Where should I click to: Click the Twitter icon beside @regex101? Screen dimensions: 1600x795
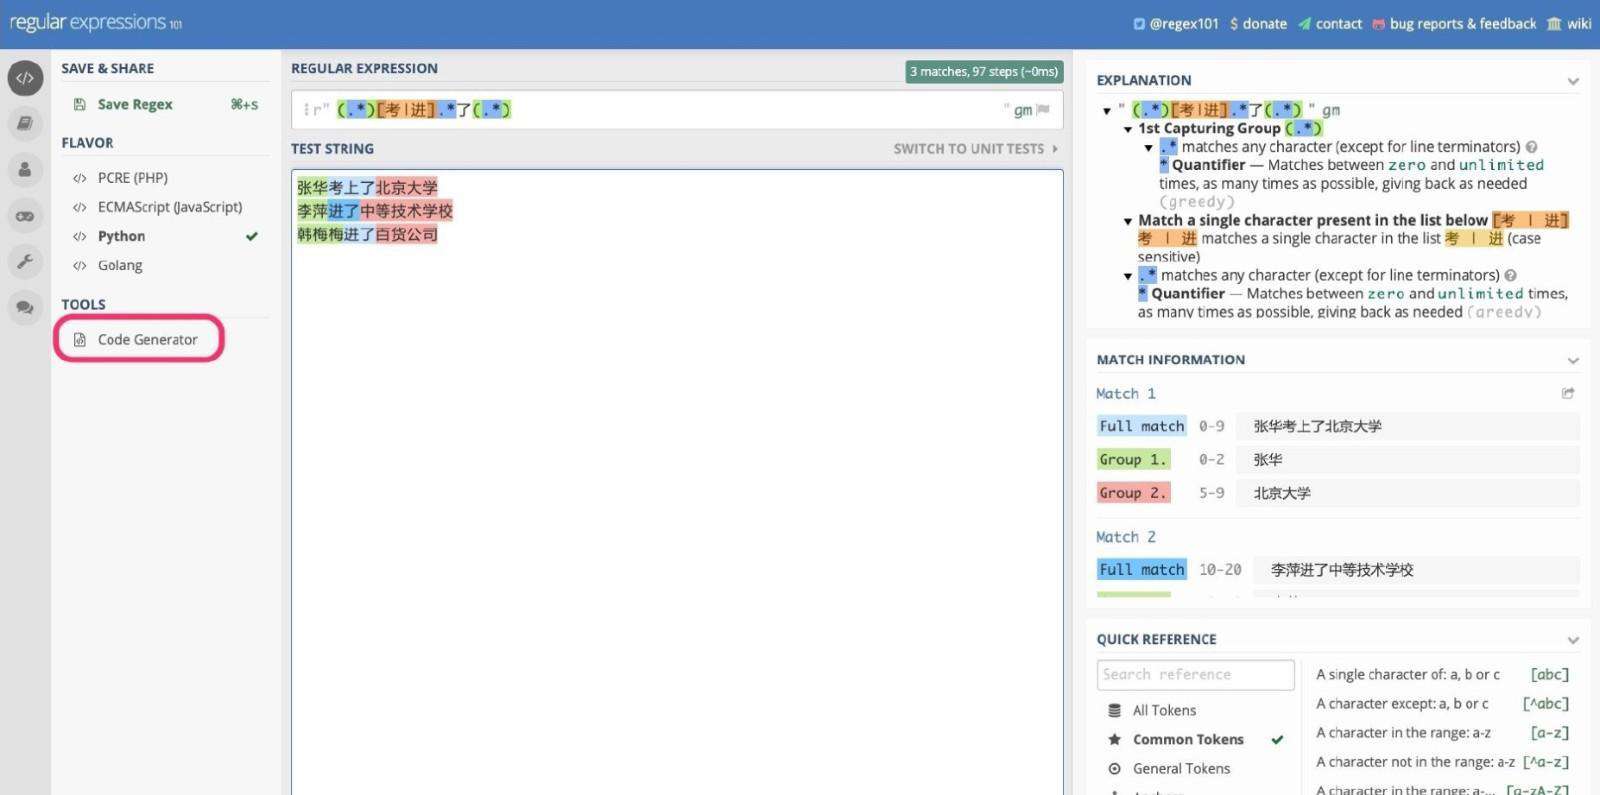click(1139, 24)
